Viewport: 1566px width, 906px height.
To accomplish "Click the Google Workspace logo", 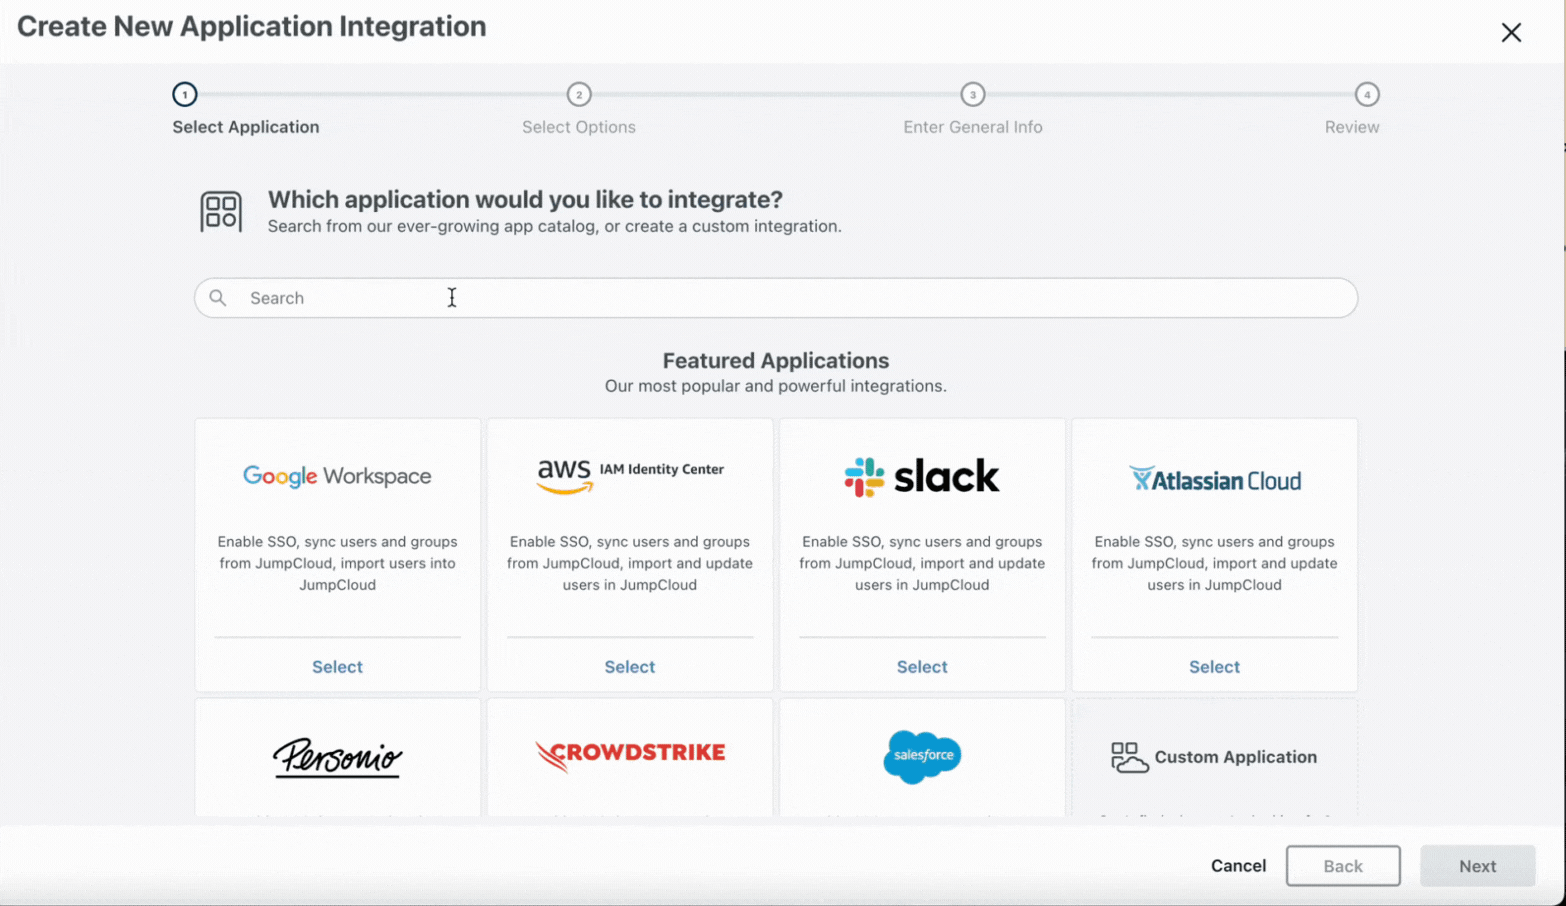I will tap(337, 477).
